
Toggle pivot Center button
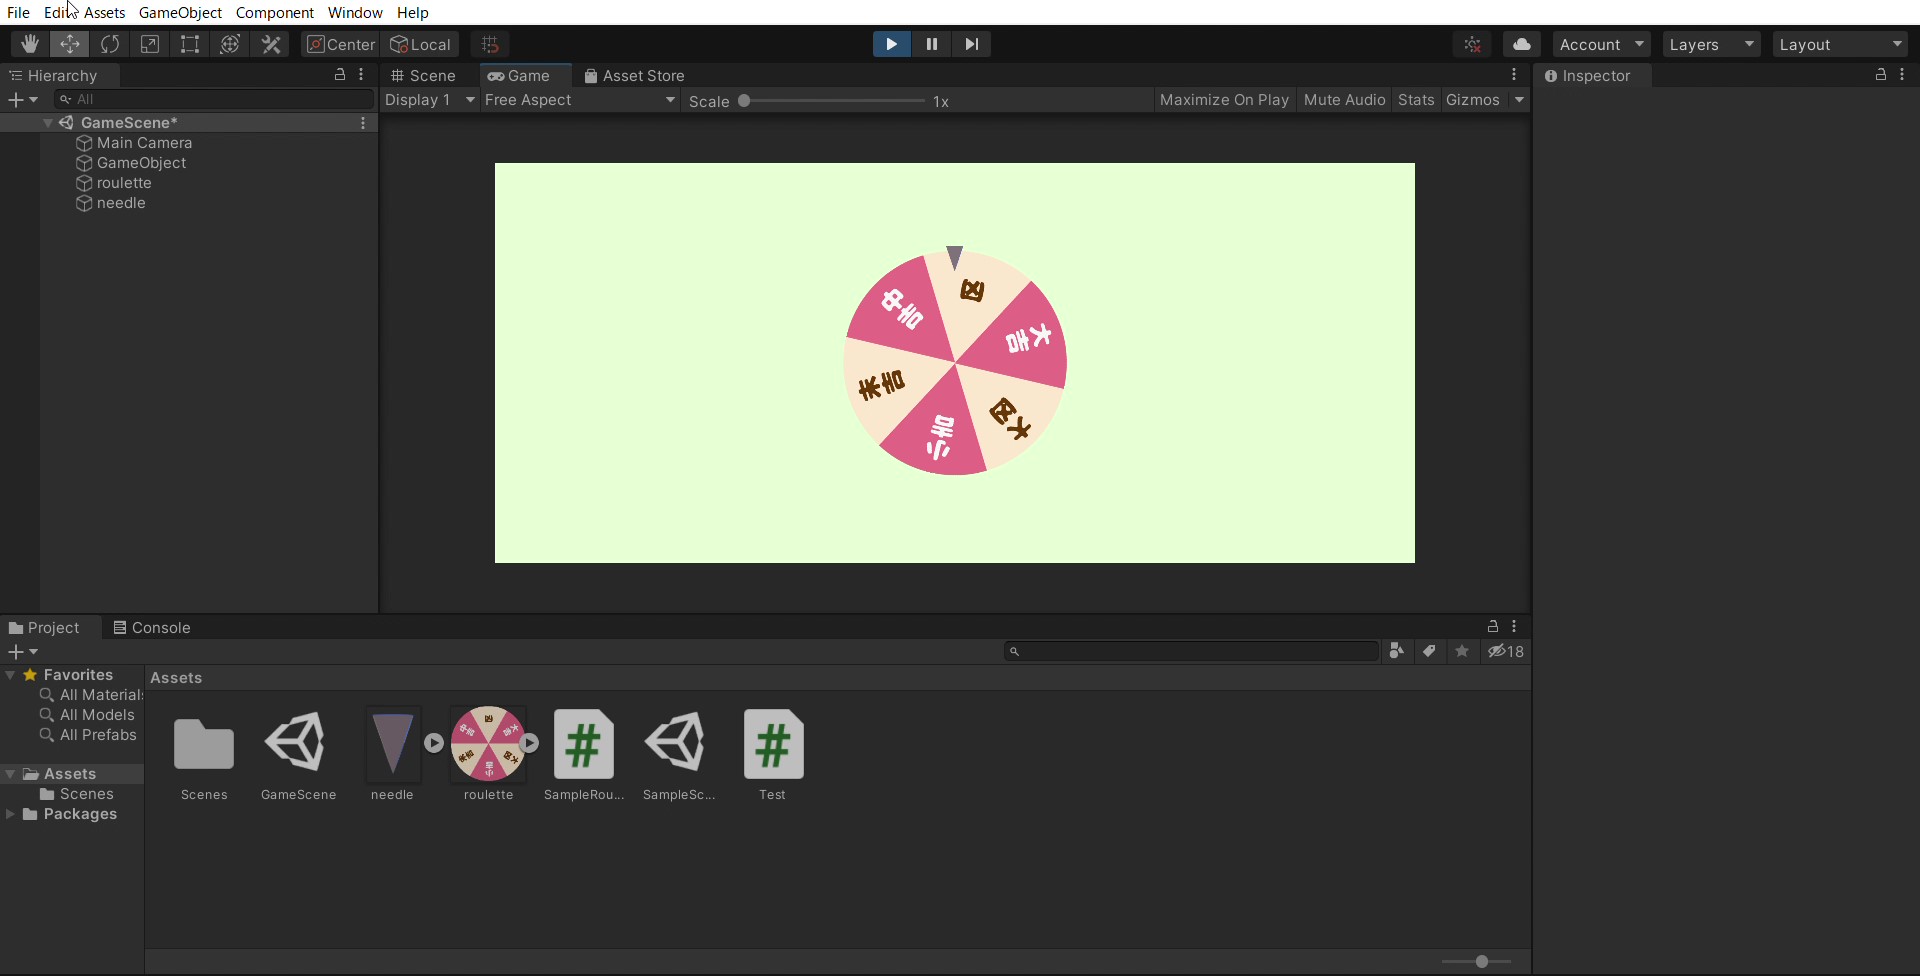[x=341, y=44]
